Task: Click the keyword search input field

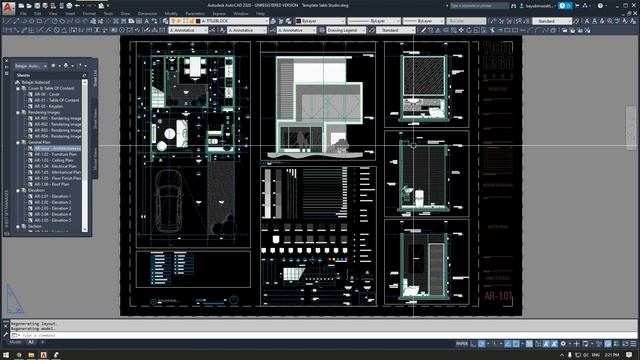Action: click(479, 6)
